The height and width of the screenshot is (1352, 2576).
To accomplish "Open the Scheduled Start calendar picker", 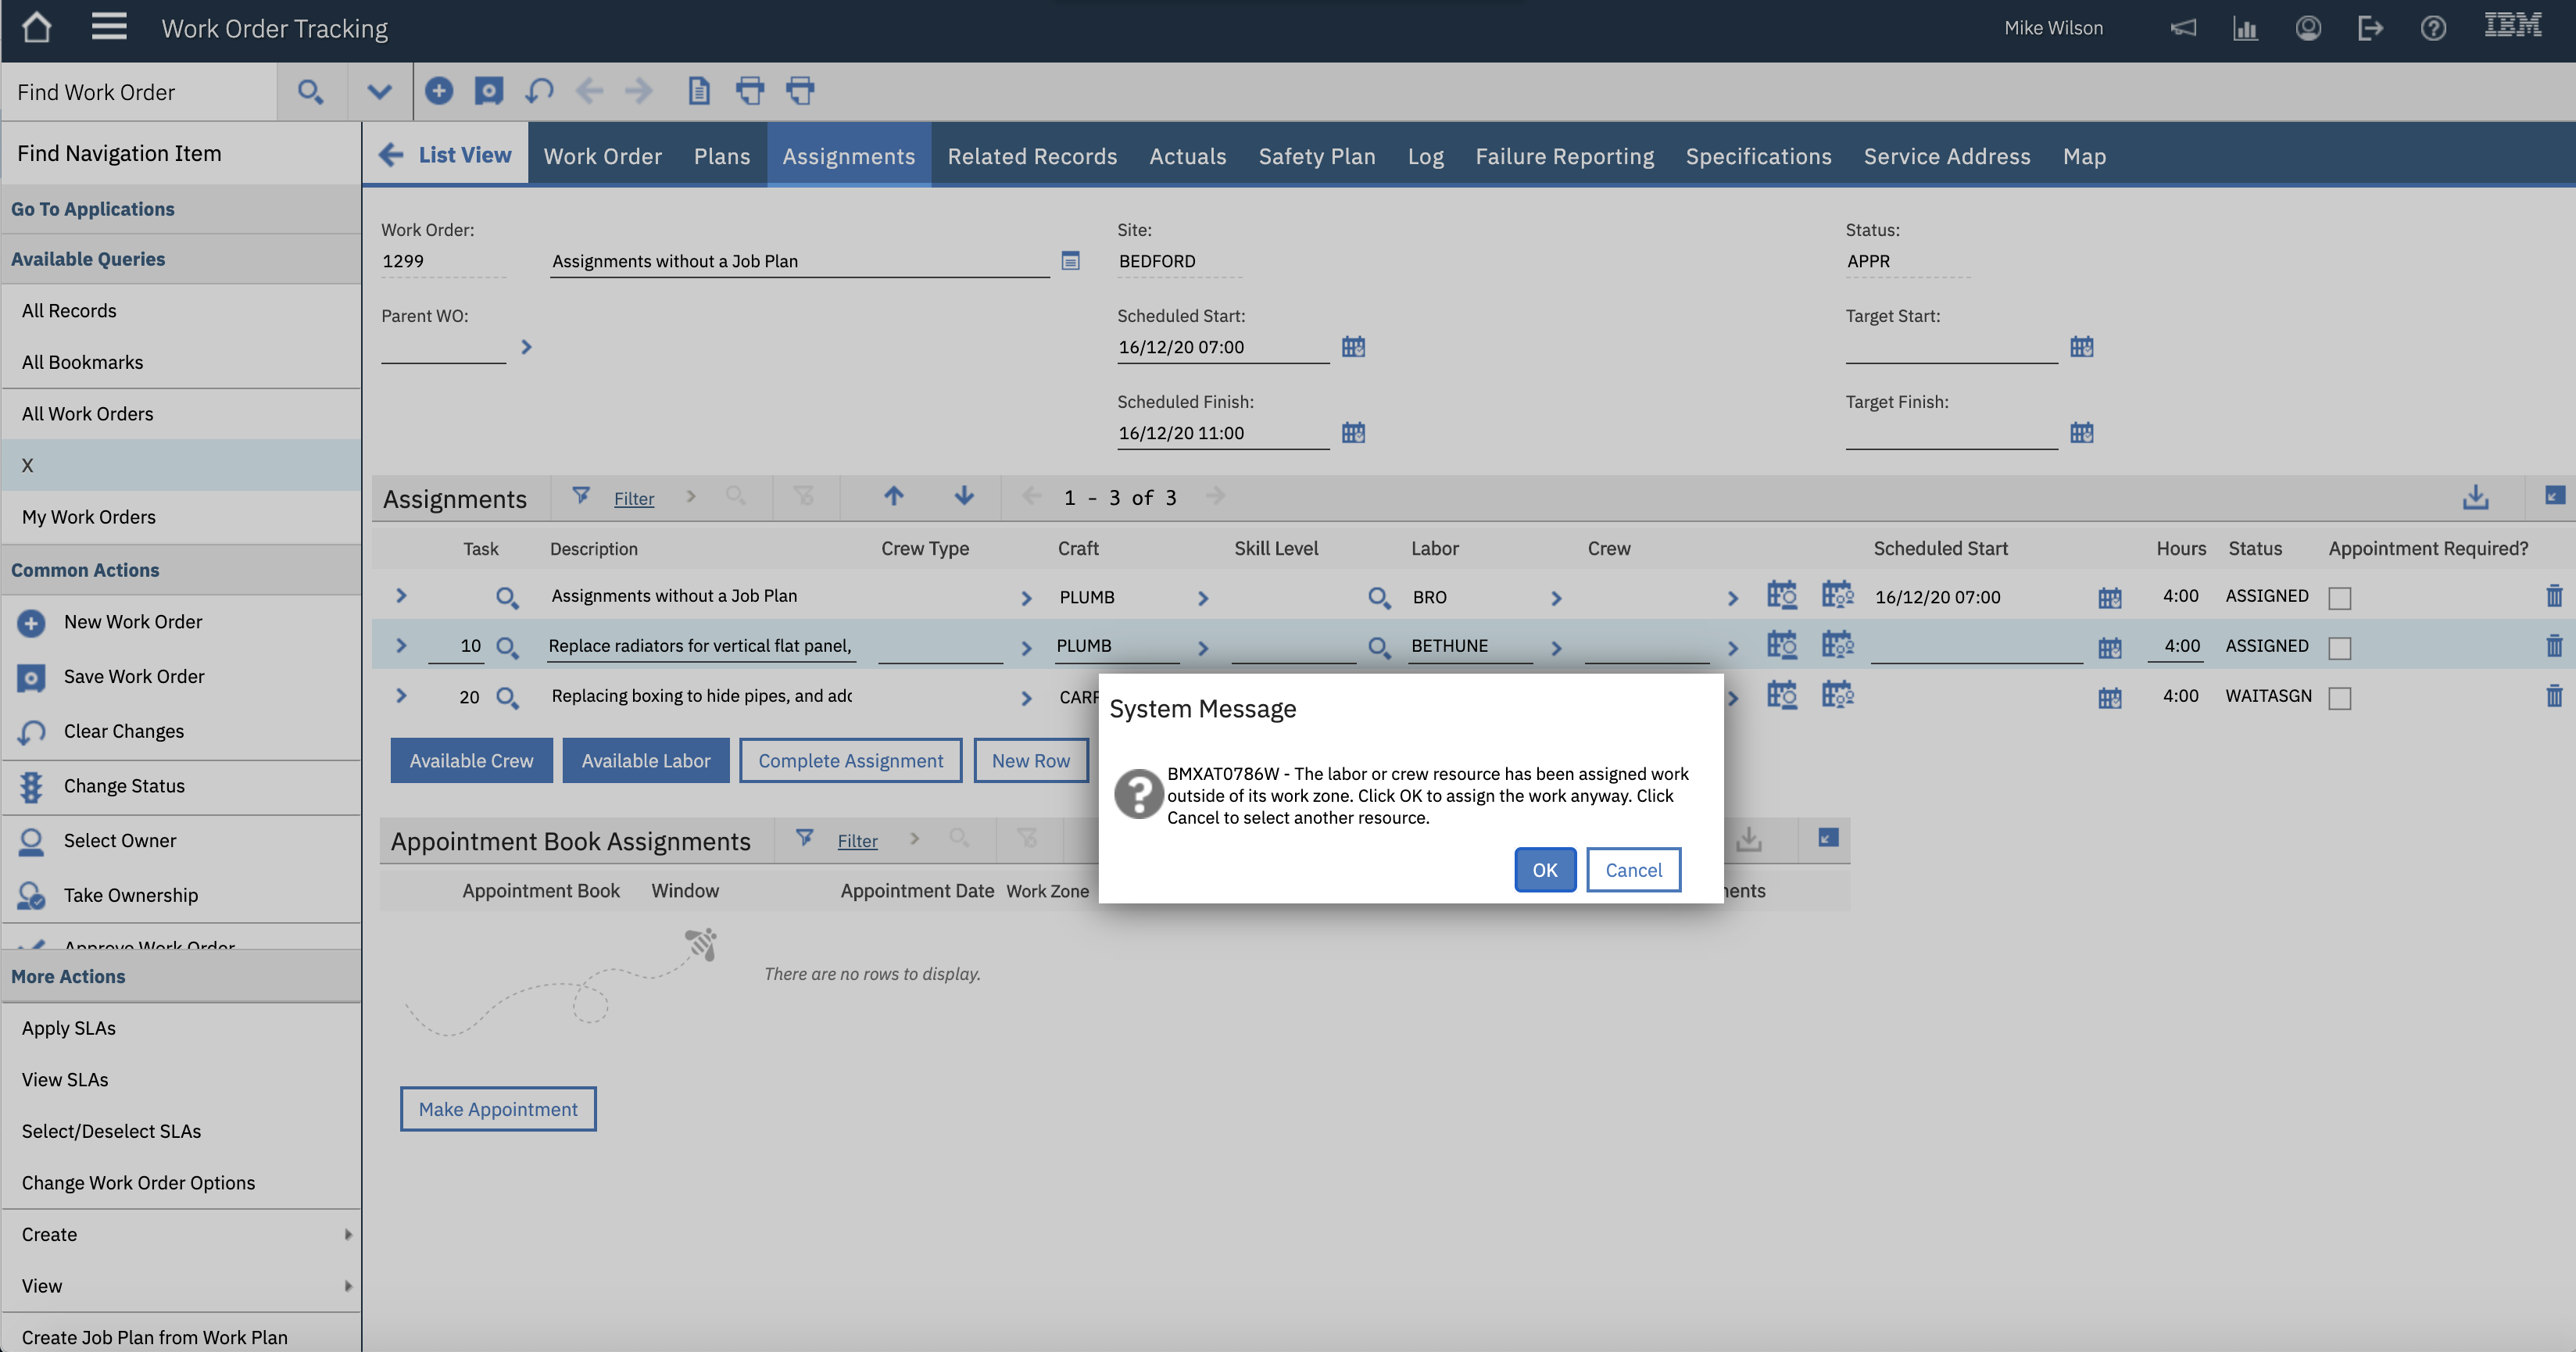I will (x=1352, y=347).
